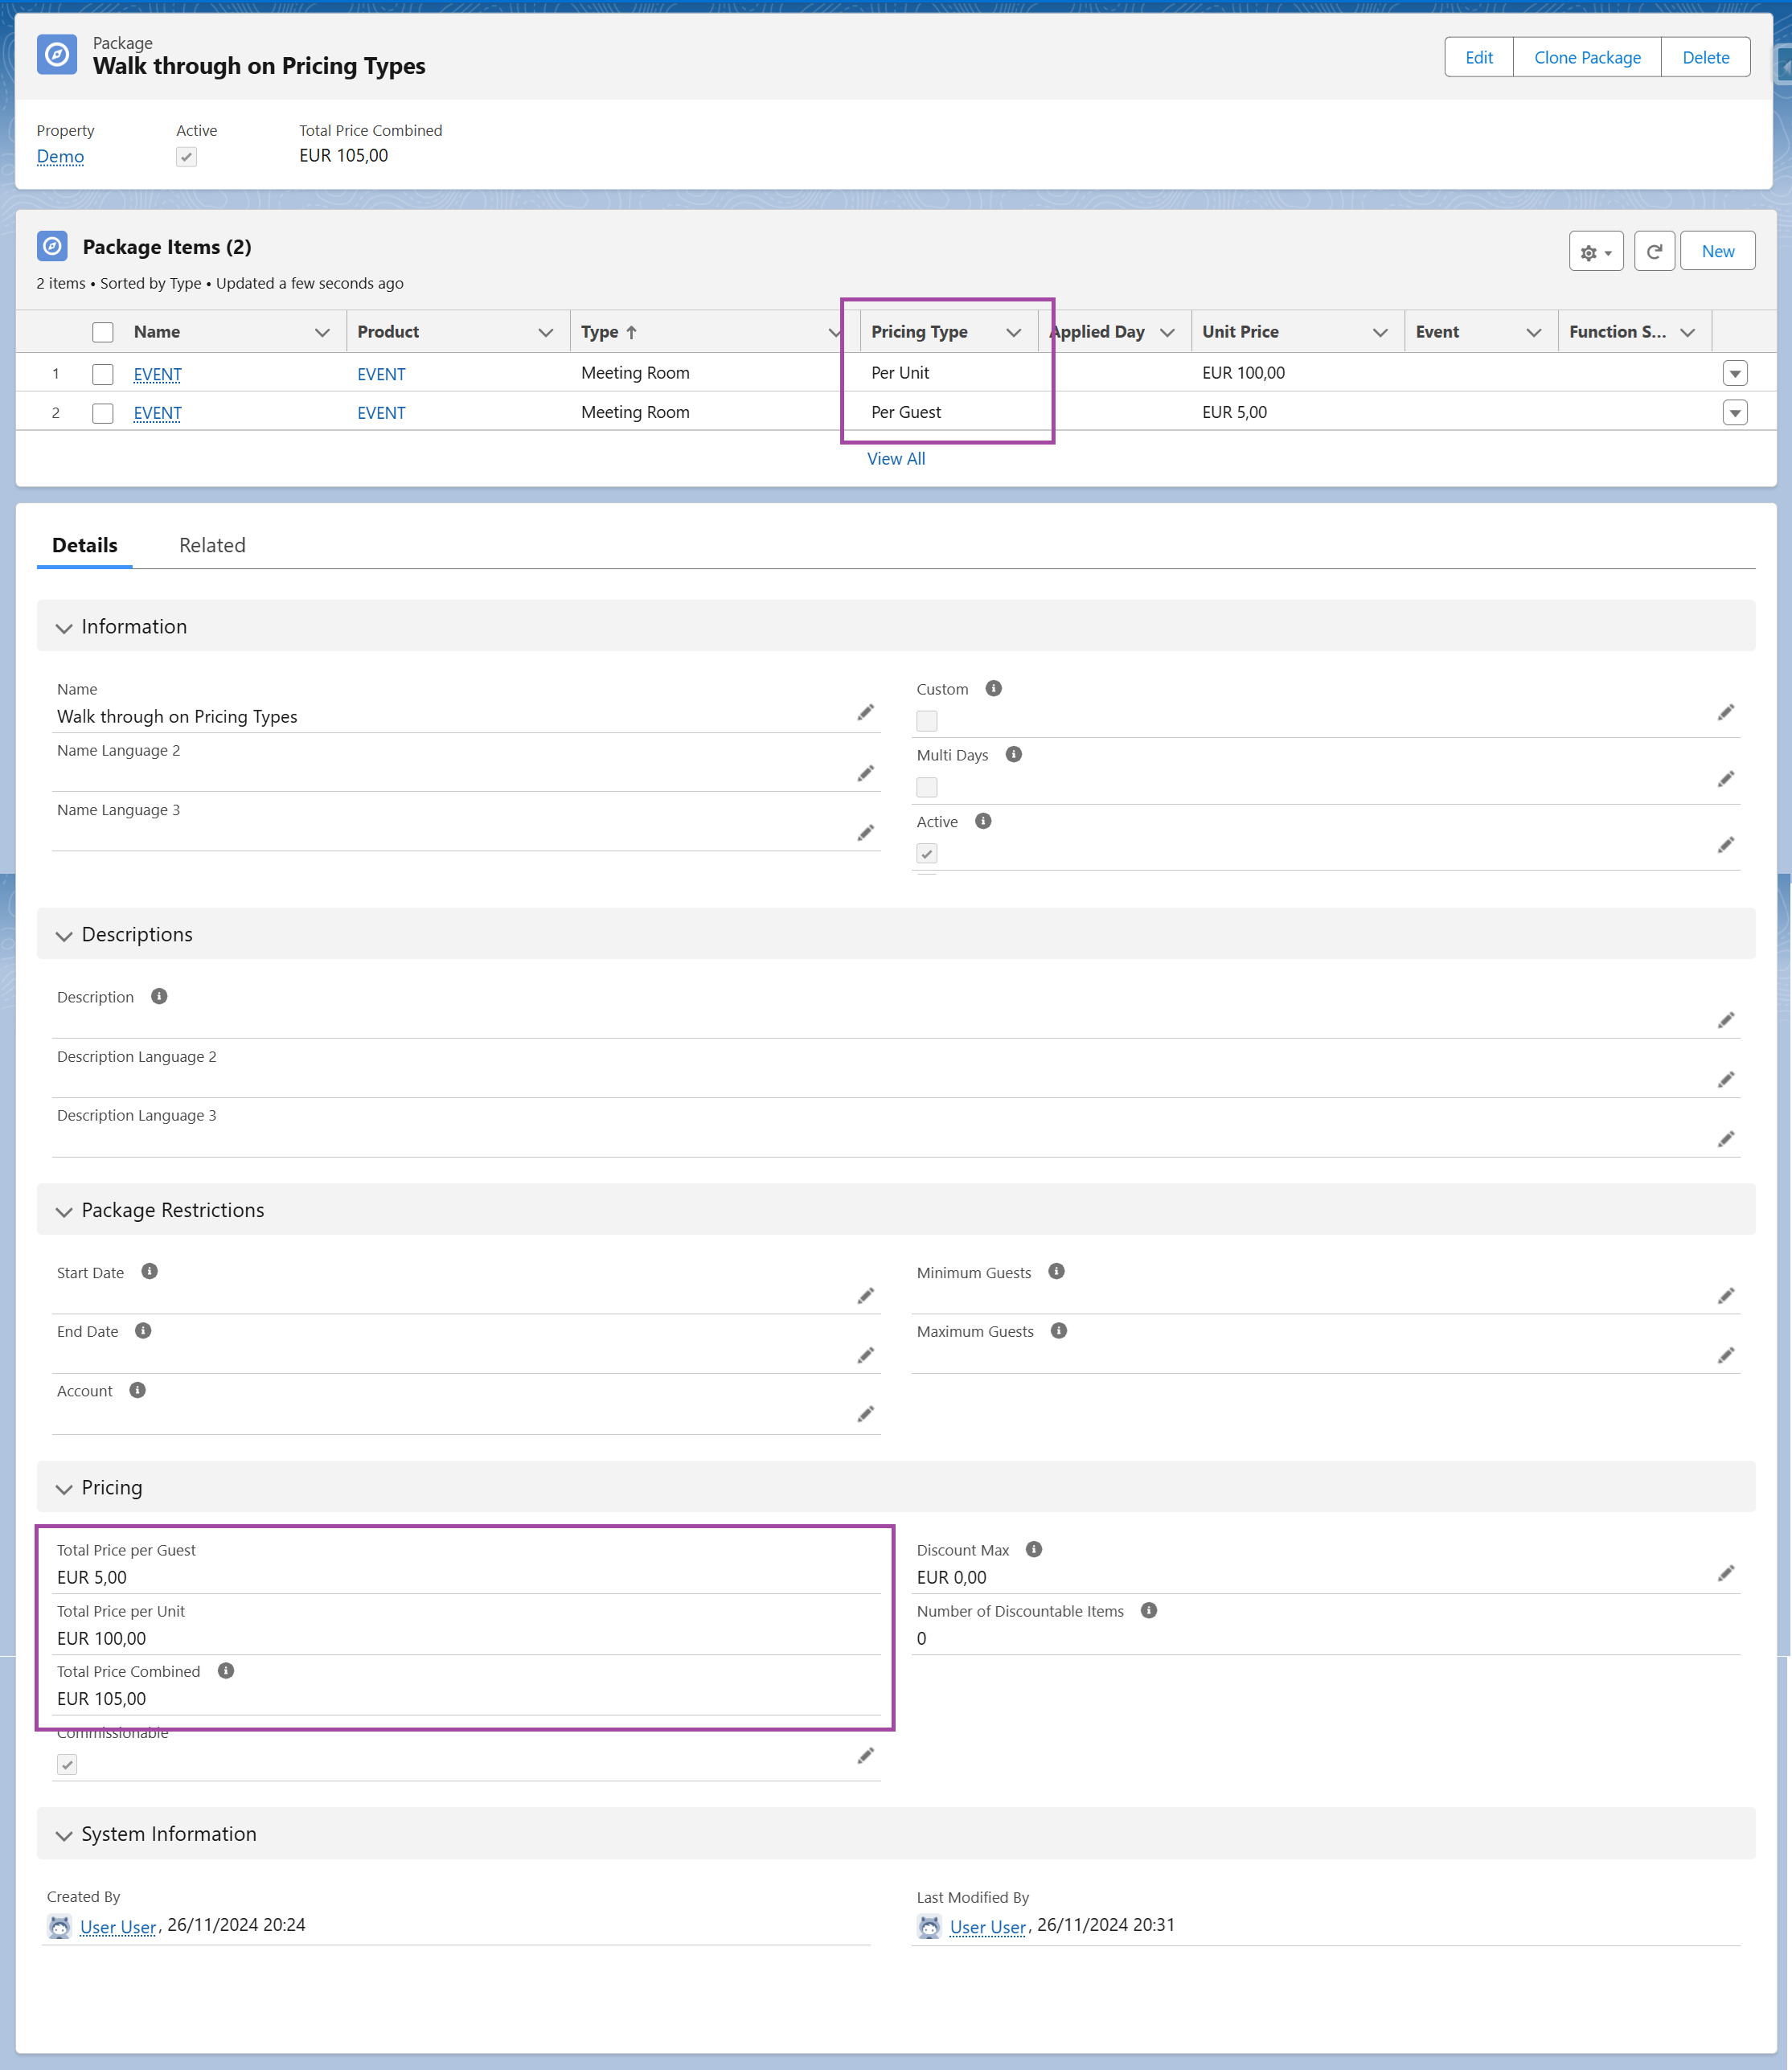Edit the Custom field pencil icon
This screenshot has height=2070, width=1792.
coord(1726,712)
